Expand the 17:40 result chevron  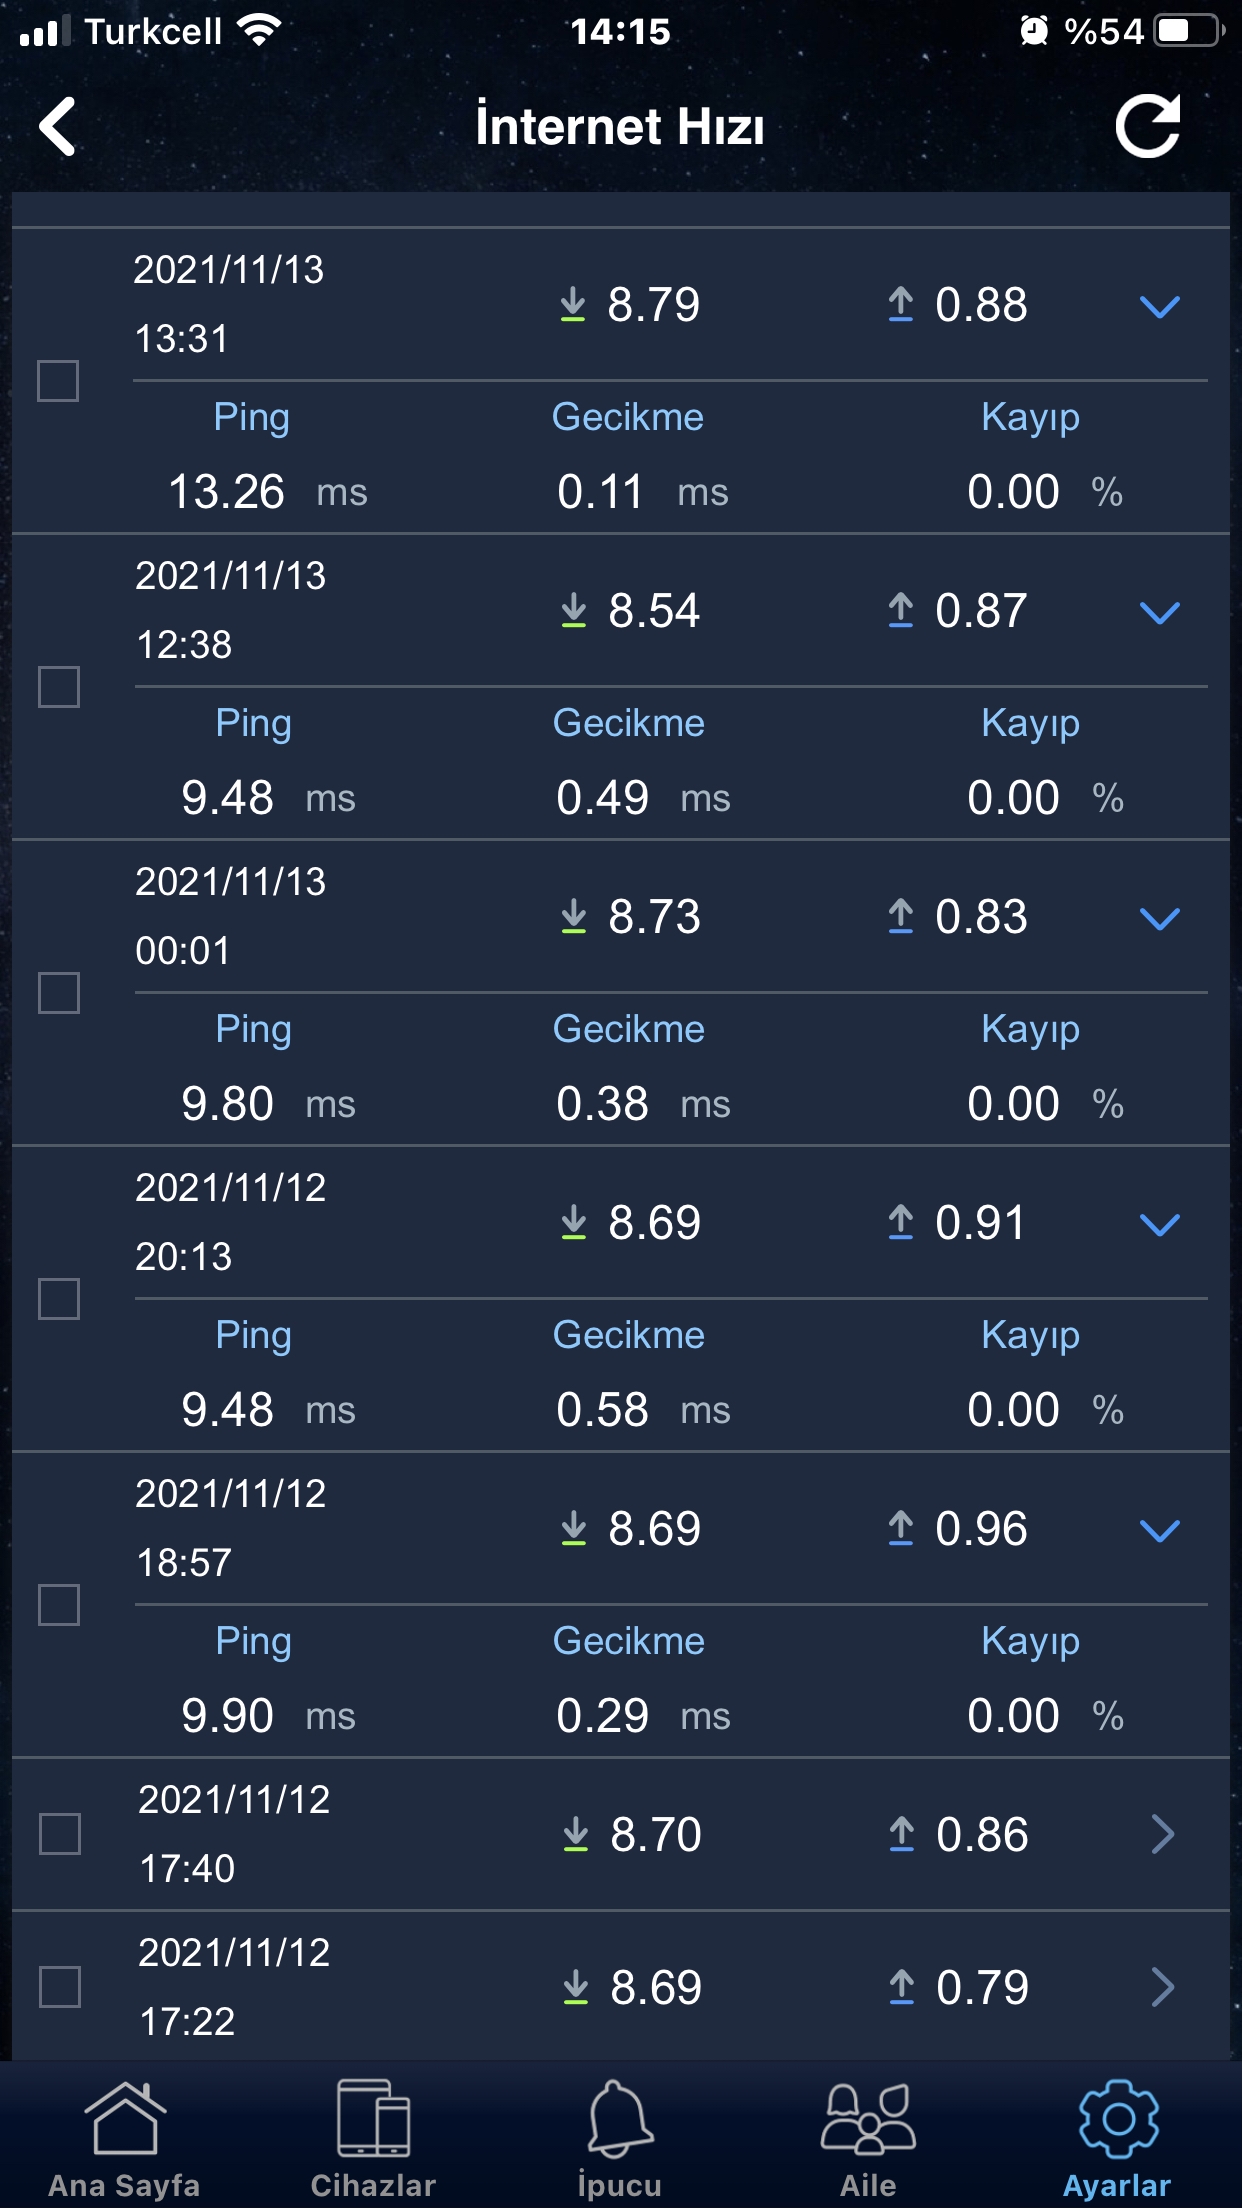click(1162, 1834)
